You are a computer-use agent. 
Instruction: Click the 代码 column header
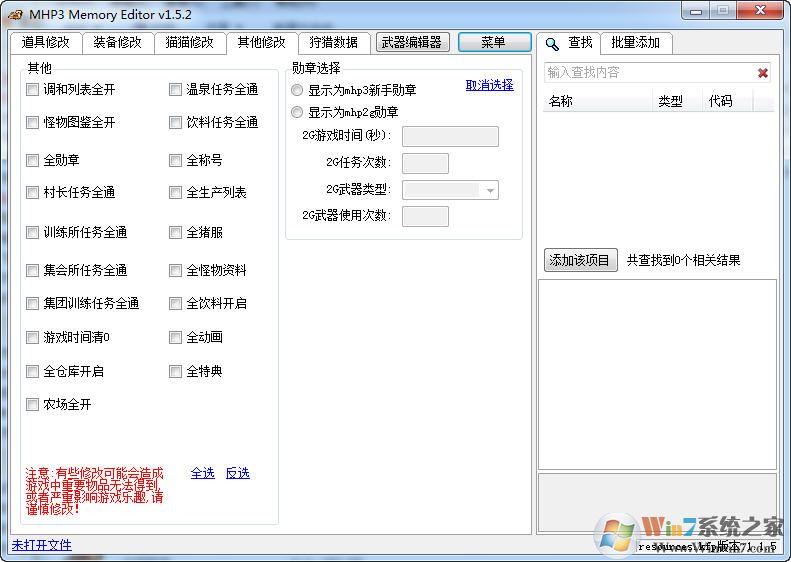click(x=727, y=101)
